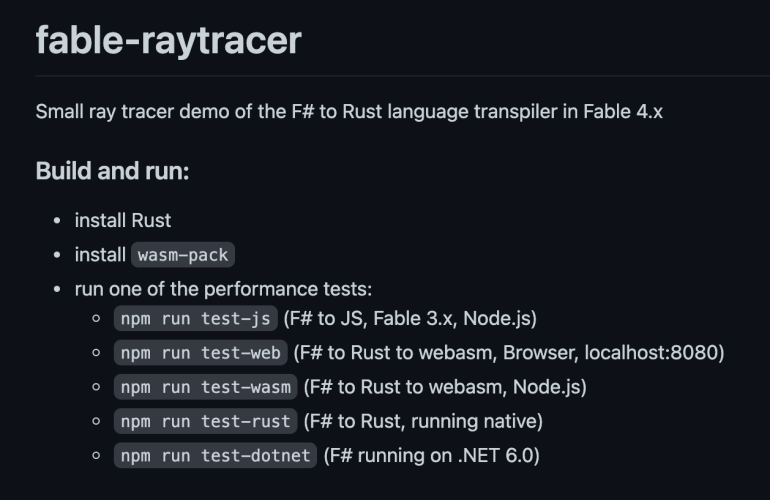Click the wasm-pack code snippet
The width and height of the screenshot is (770, 500).
[x=183, y=255]
